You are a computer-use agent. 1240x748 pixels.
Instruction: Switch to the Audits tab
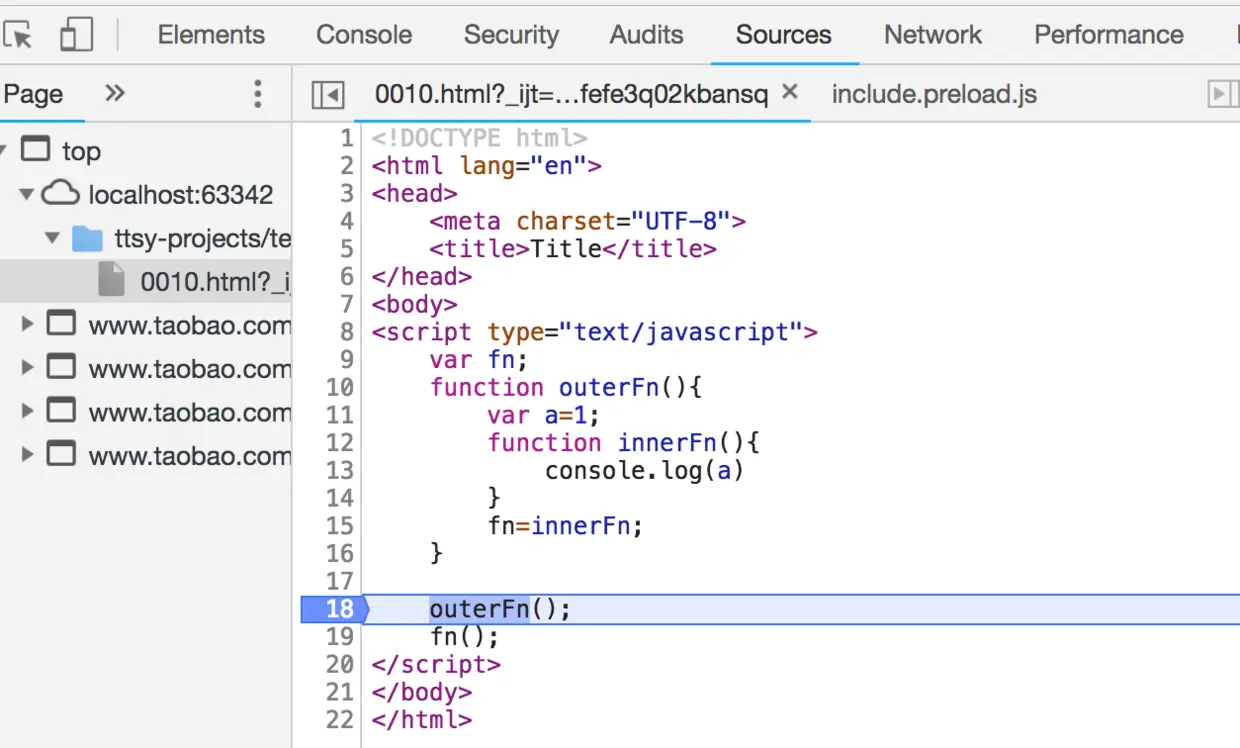(646, 35)
